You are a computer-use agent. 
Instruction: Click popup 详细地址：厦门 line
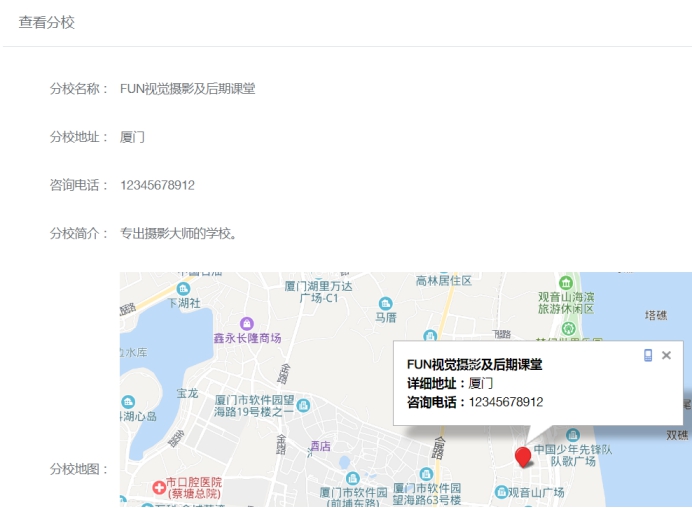point(450,383)
